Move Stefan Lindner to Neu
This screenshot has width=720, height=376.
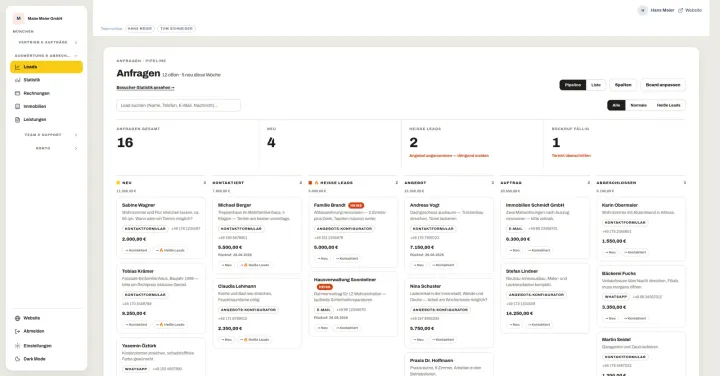click(x=514, y=325)
